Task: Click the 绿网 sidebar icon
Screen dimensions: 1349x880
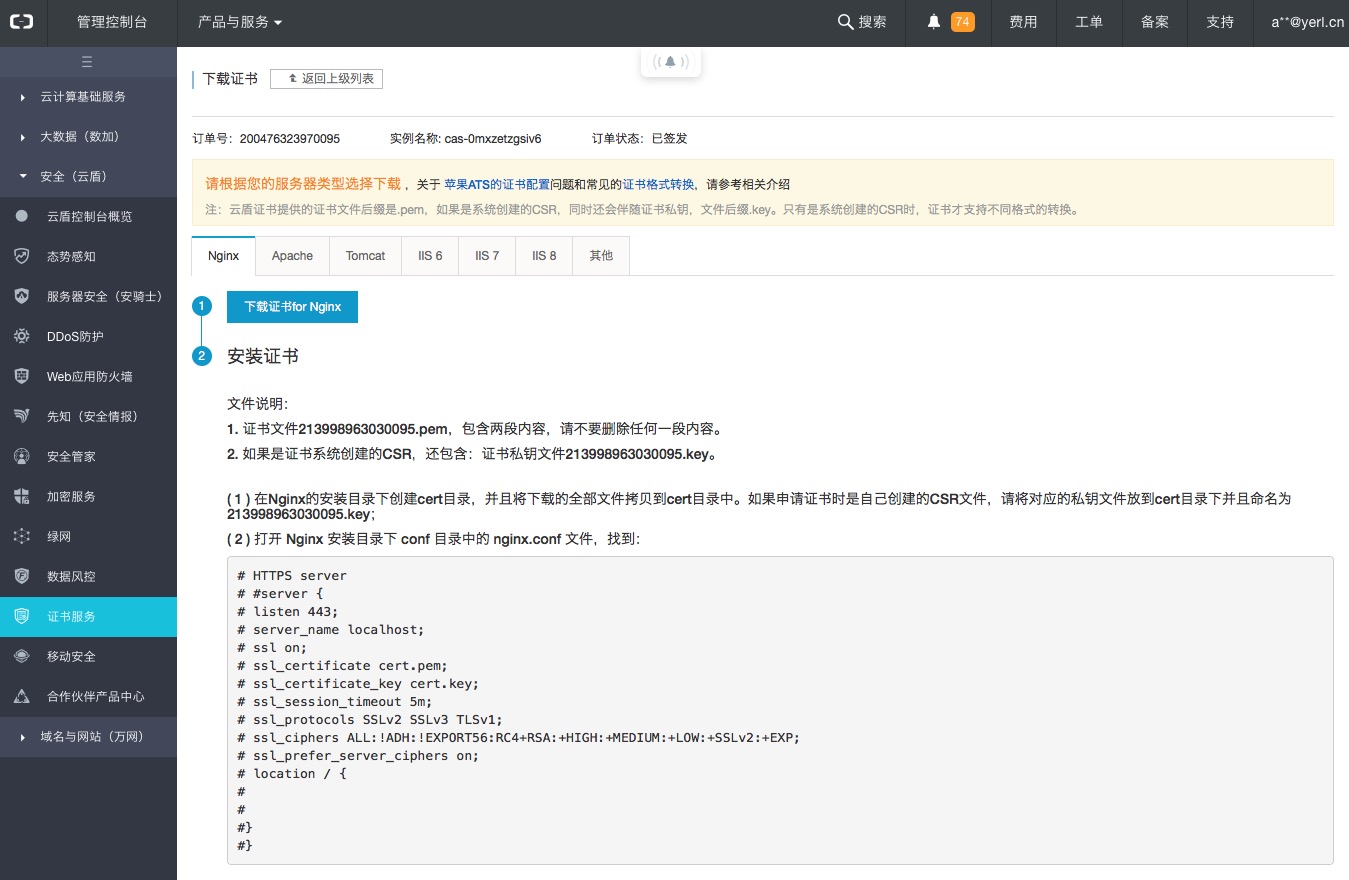Action: (22, 536)
